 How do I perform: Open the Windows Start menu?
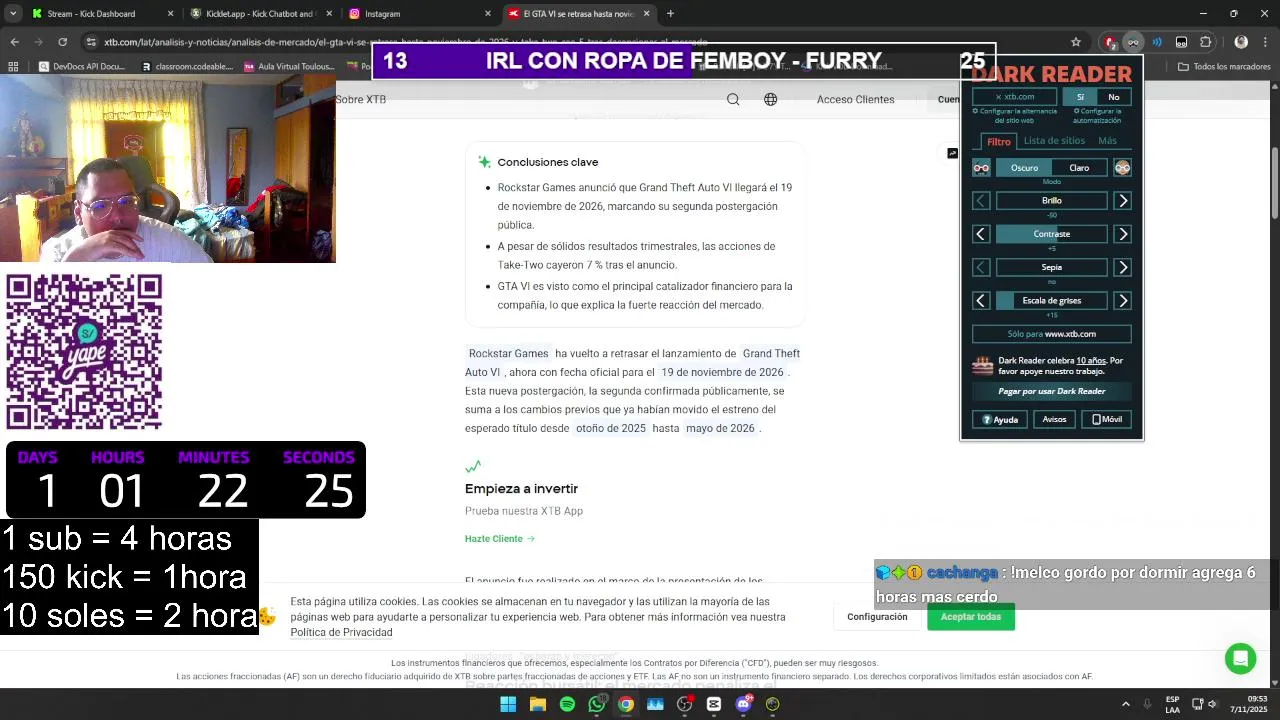pos(508,704)
